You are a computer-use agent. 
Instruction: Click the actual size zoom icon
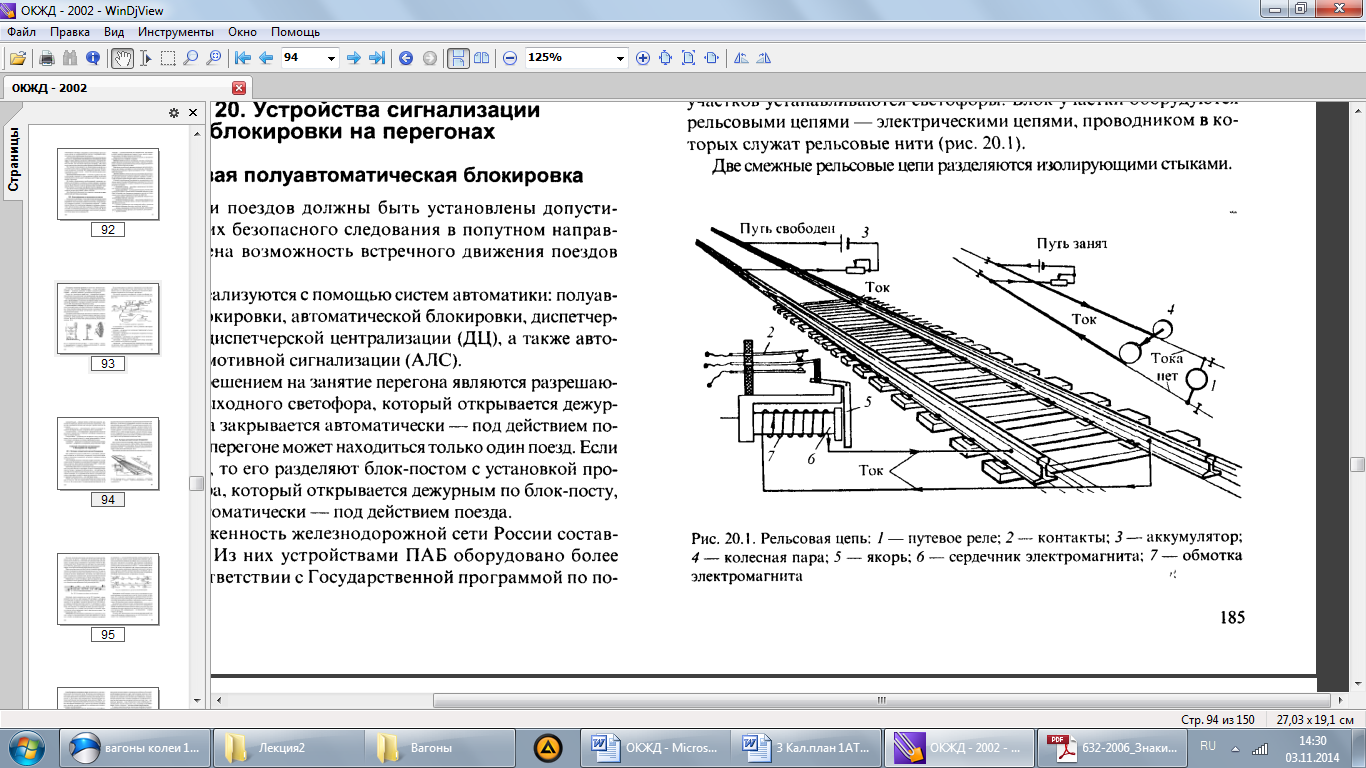(666, 58)
